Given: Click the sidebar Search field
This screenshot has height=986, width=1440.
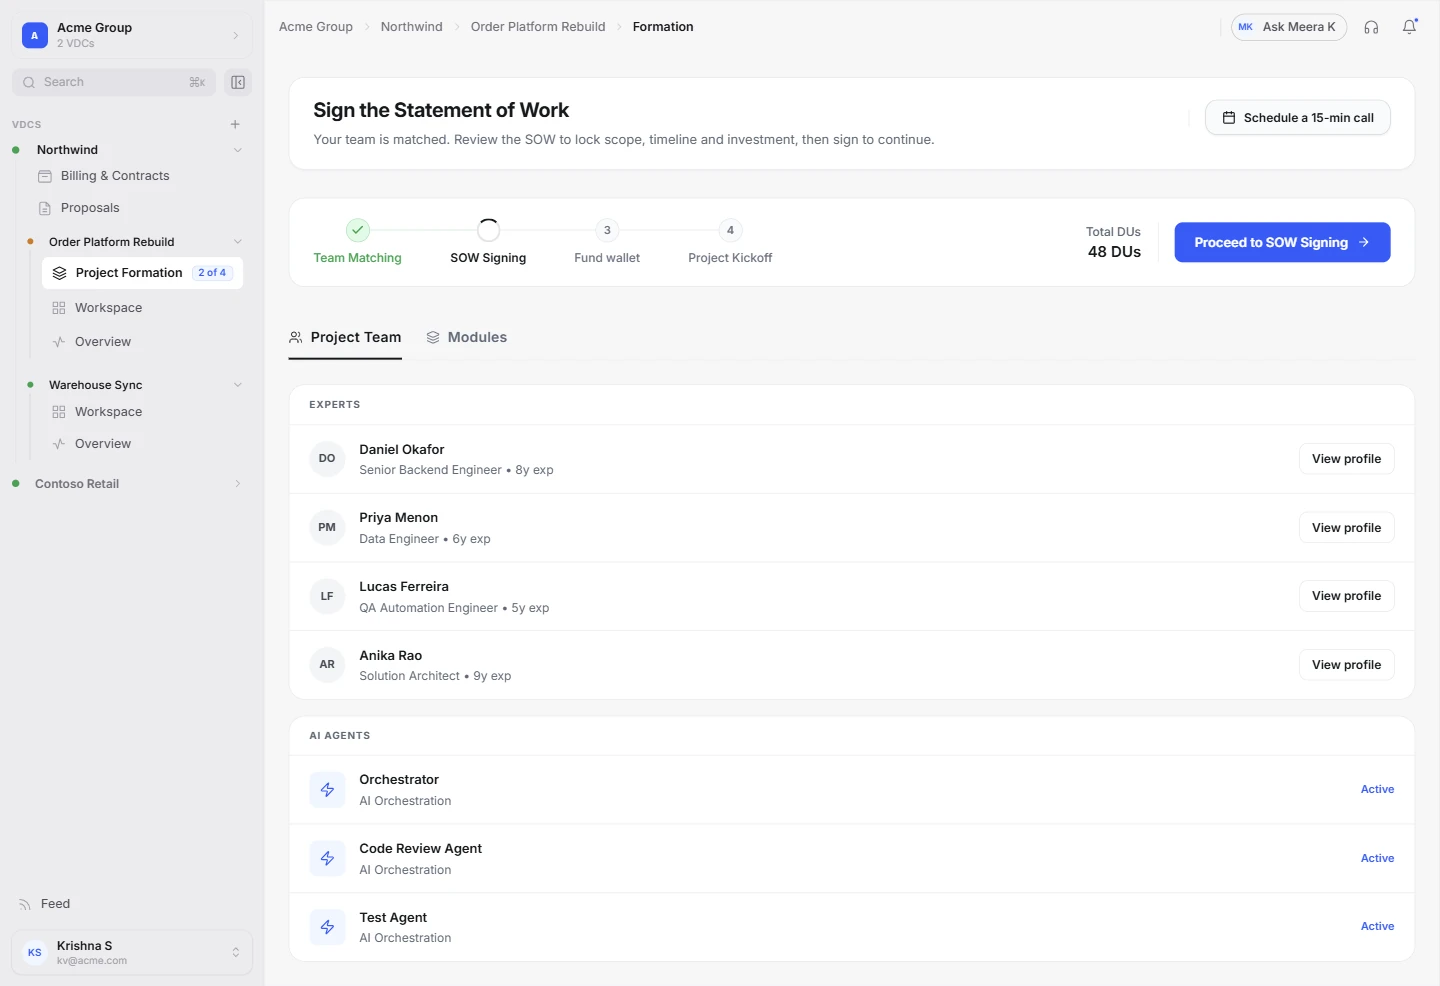Looking at the screenshot, I should point(114,82).
